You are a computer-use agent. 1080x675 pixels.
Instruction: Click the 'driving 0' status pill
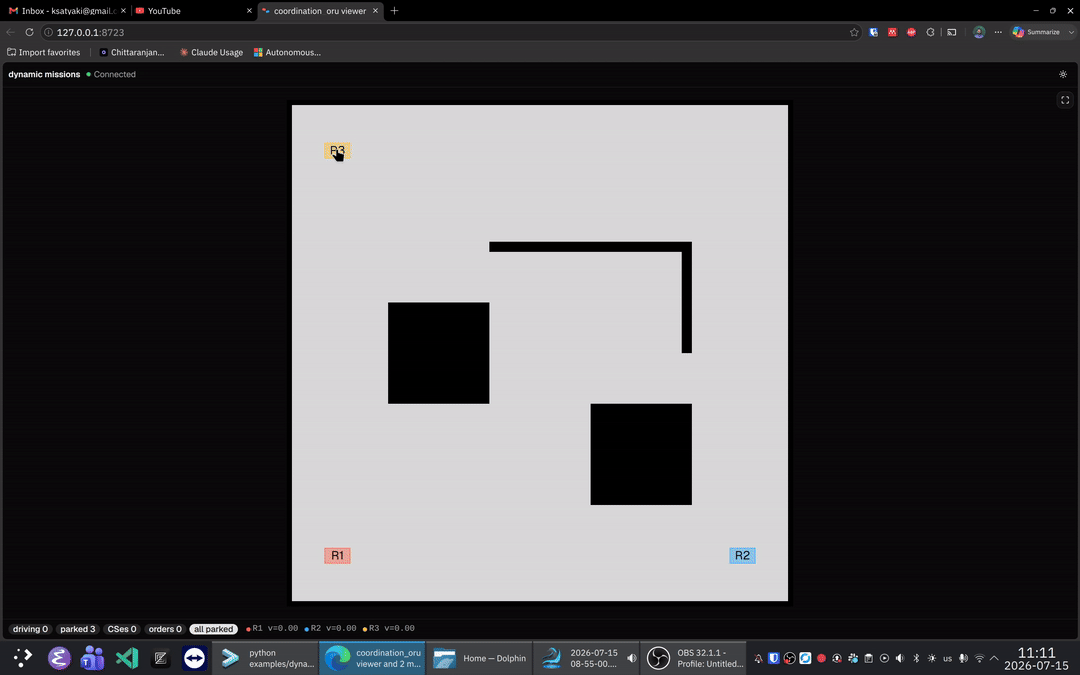(30, 629)
